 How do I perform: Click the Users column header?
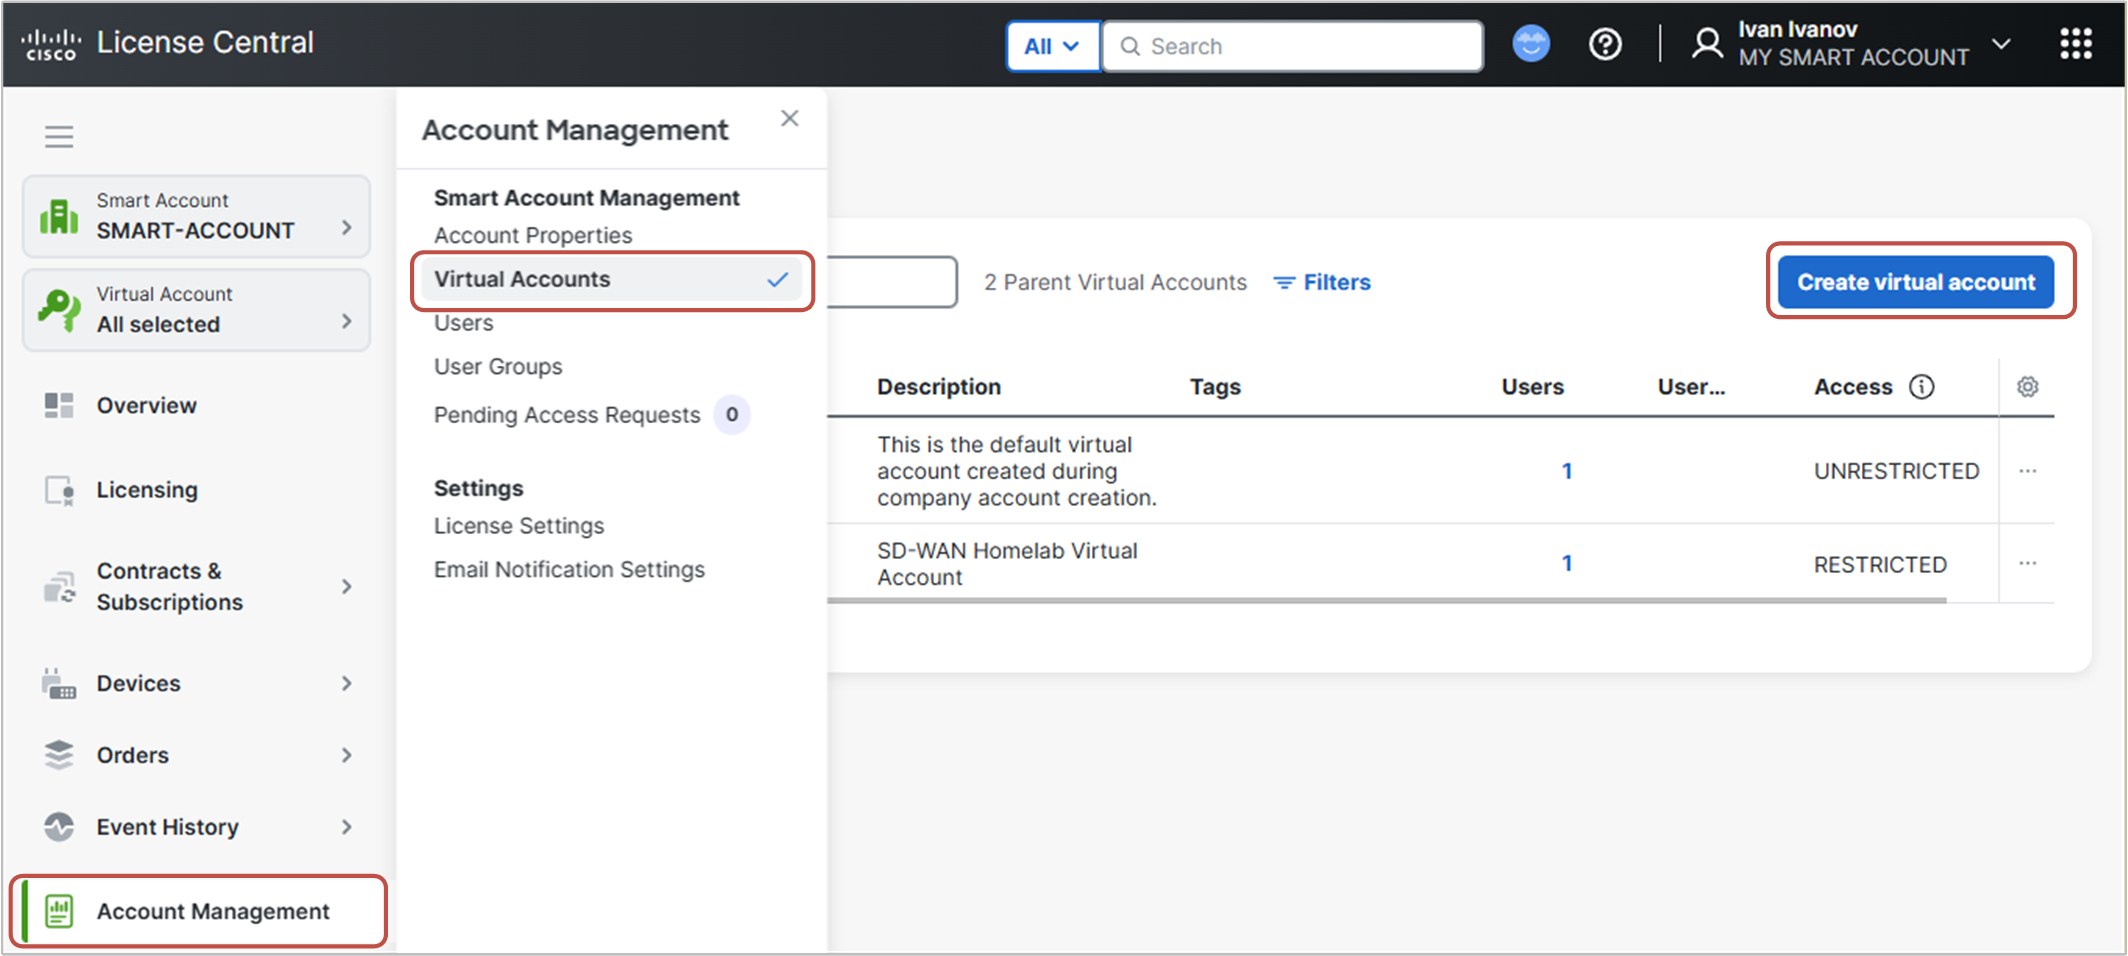tap(1532, 387)
